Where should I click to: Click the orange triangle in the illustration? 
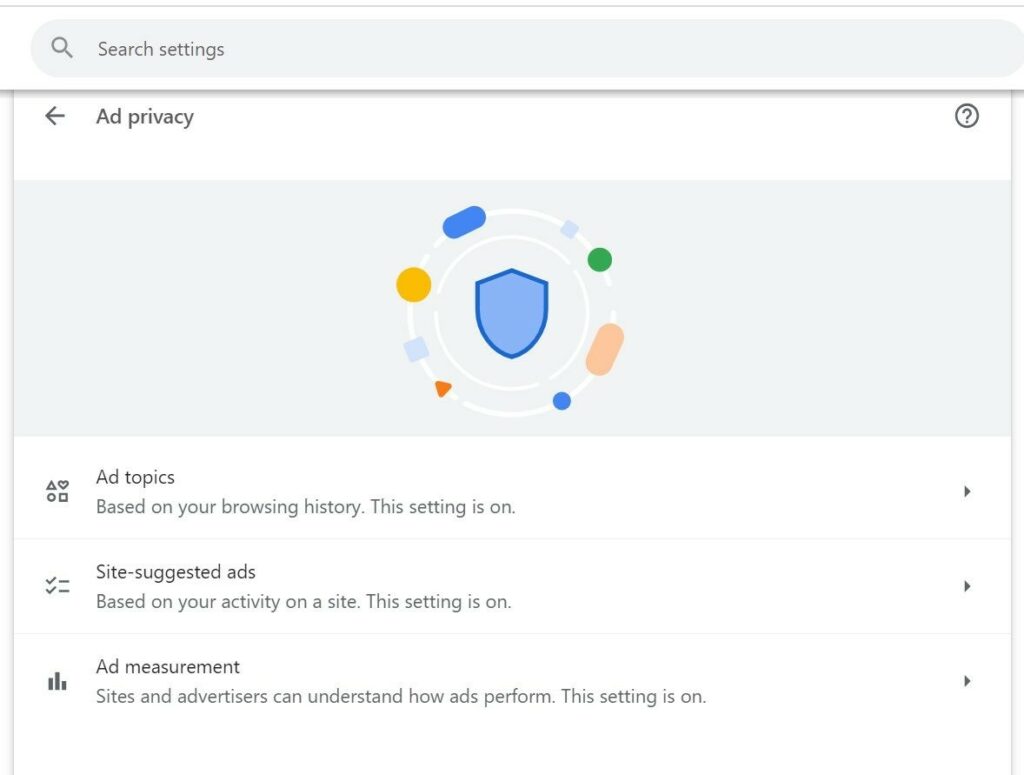pyautogui.click(x=442, y=388)
